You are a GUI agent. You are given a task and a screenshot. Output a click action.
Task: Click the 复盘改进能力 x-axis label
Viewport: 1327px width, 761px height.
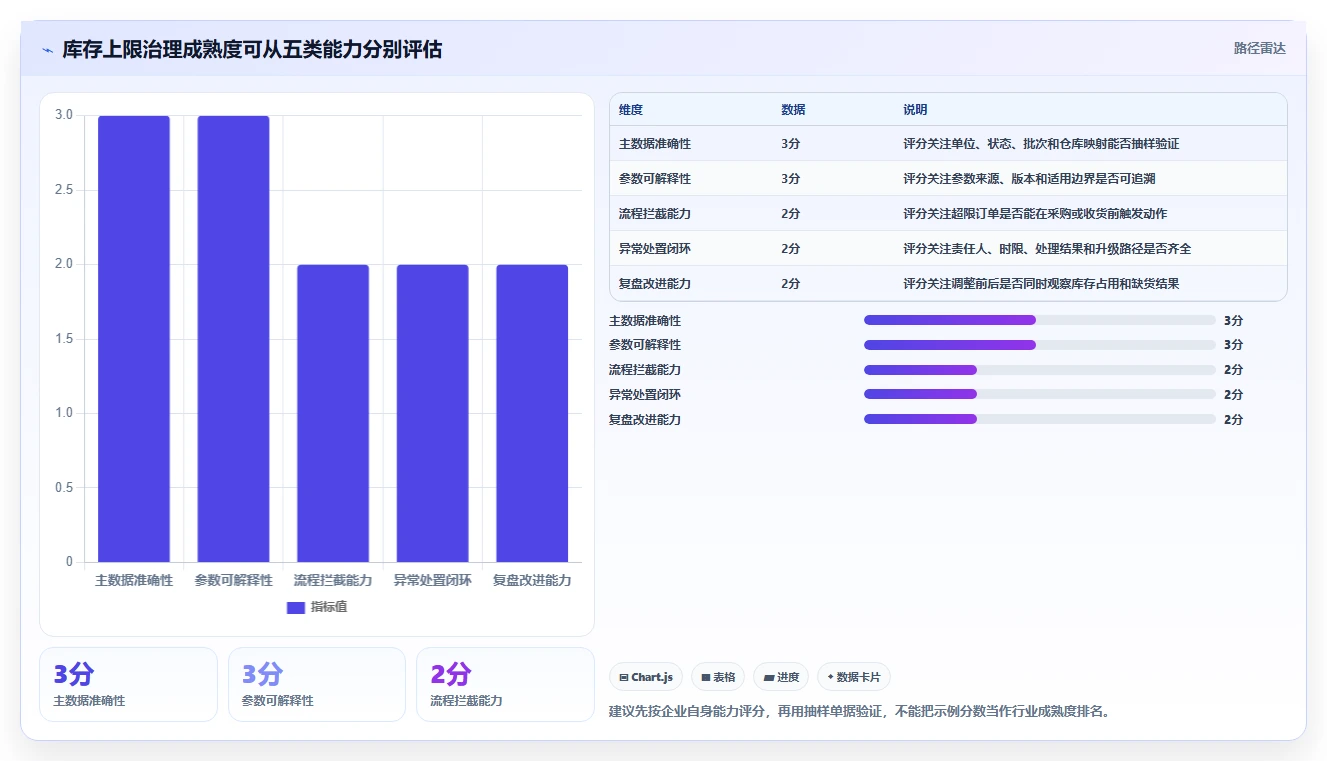click(532, 580)
